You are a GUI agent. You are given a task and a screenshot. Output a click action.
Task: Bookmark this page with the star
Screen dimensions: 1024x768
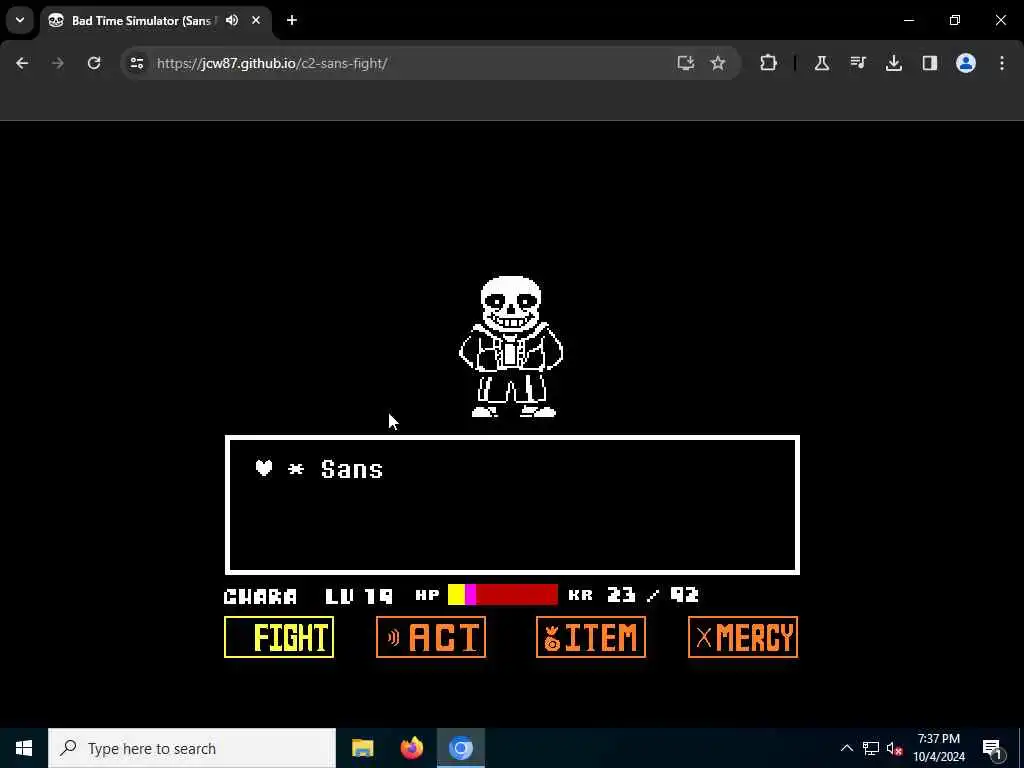point(718,63)
